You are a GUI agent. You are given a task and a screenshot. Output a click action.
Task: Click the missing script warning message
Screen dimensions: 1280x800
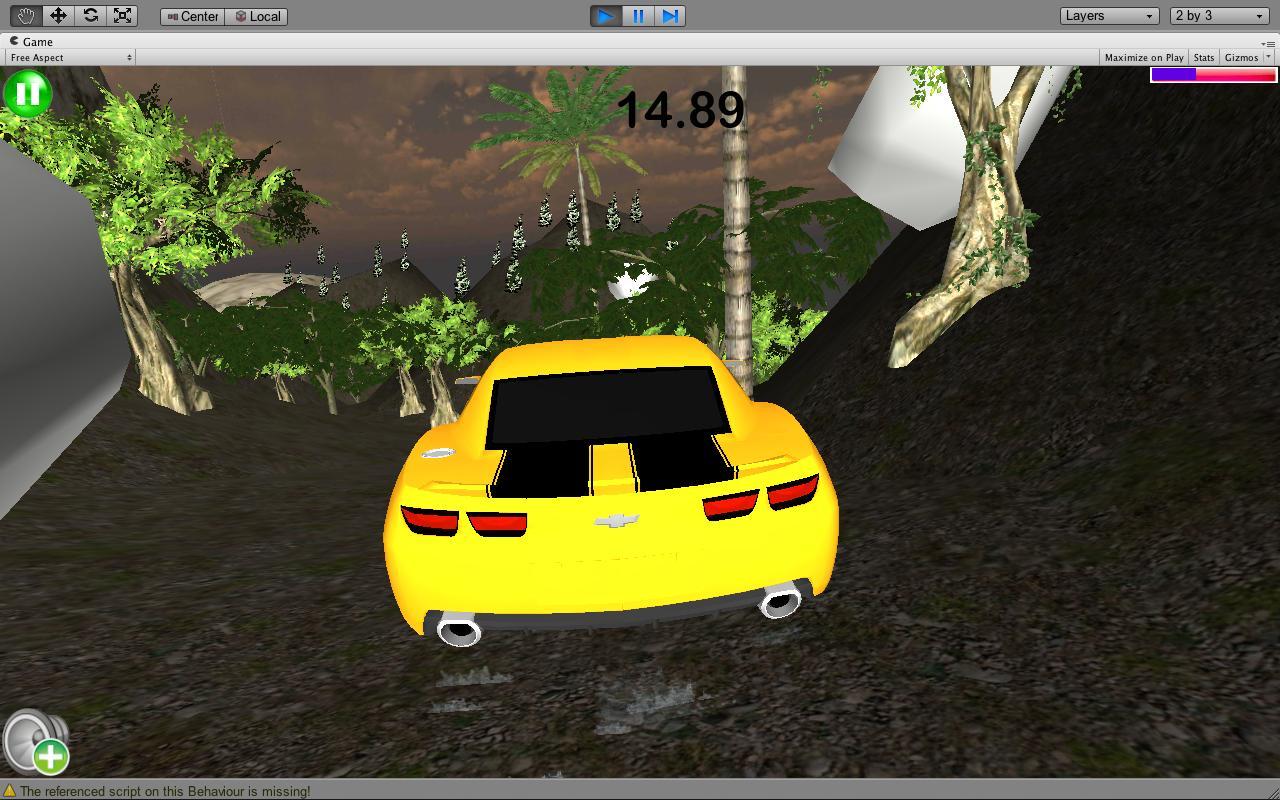click(x=160, y=790)
